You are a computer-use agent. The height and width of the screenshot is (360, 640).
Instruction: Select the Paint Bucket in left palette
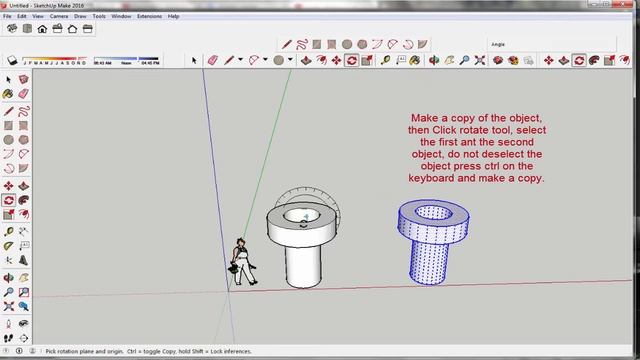tap(9, 94)
